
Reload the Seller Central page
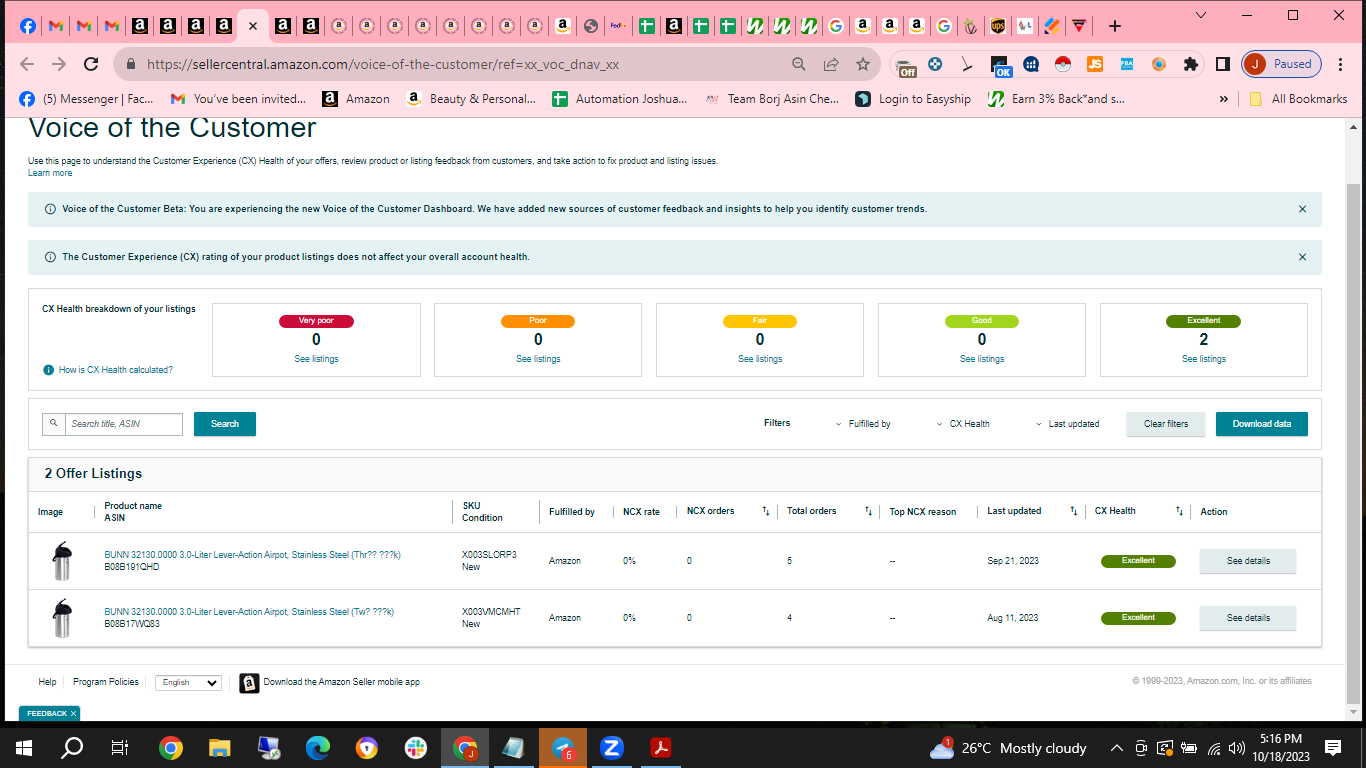click(91, 64)
